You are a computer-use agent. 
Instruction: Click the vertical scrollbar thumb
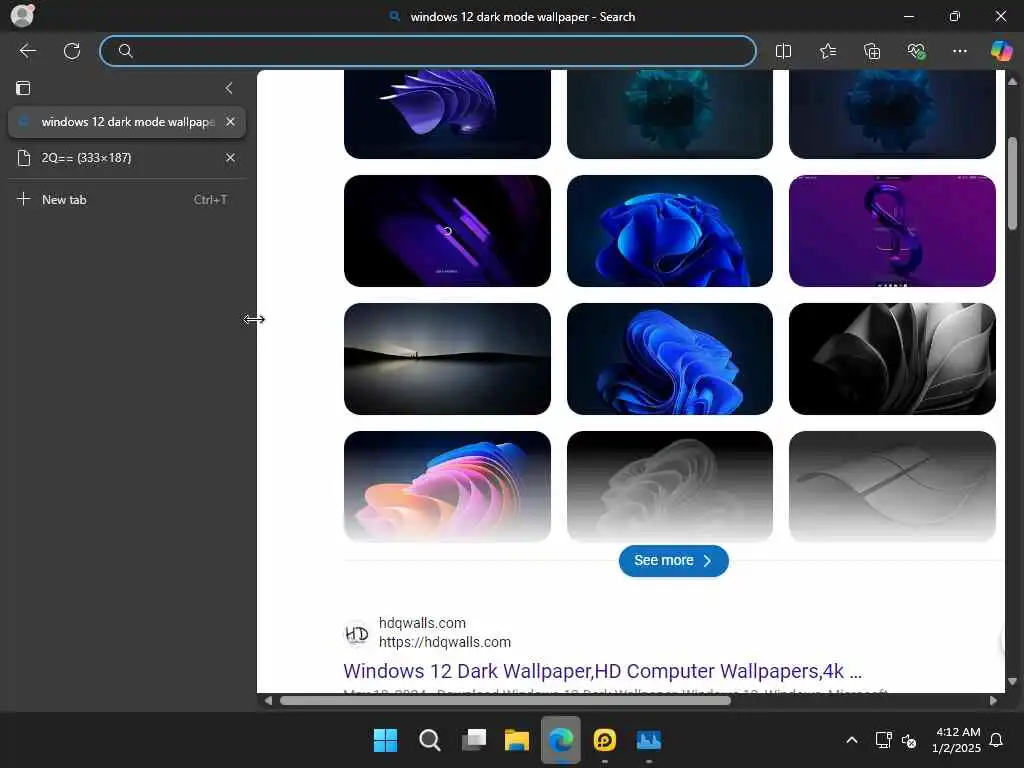pos(1012,184)
